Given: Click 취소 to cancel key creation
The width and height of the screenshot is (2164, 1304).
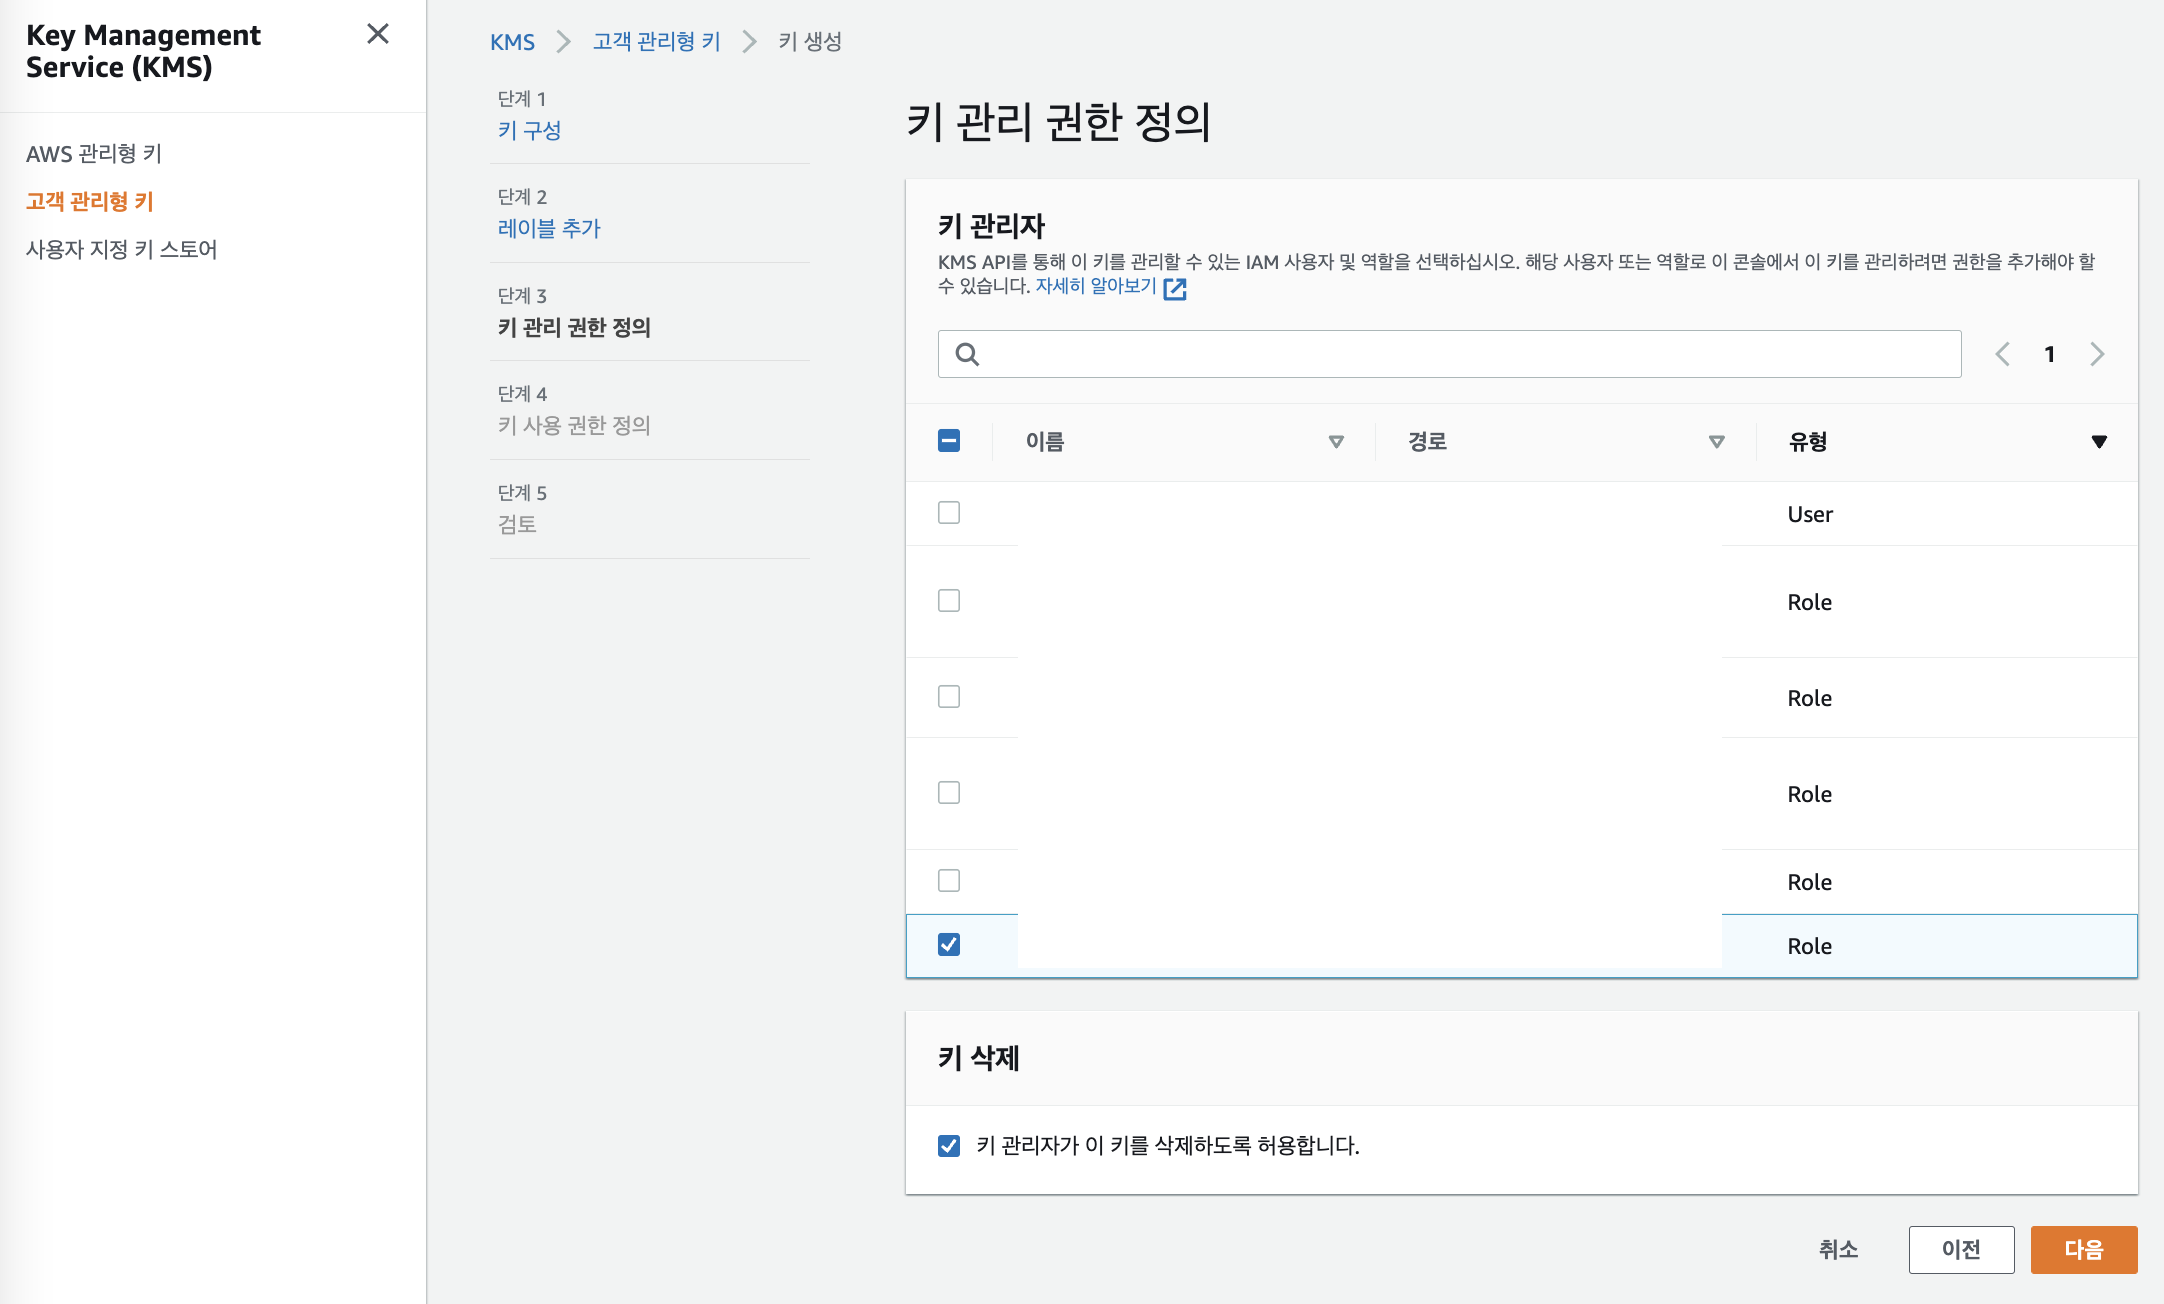Looking at the screenshot, I should click(1838, 1249).
